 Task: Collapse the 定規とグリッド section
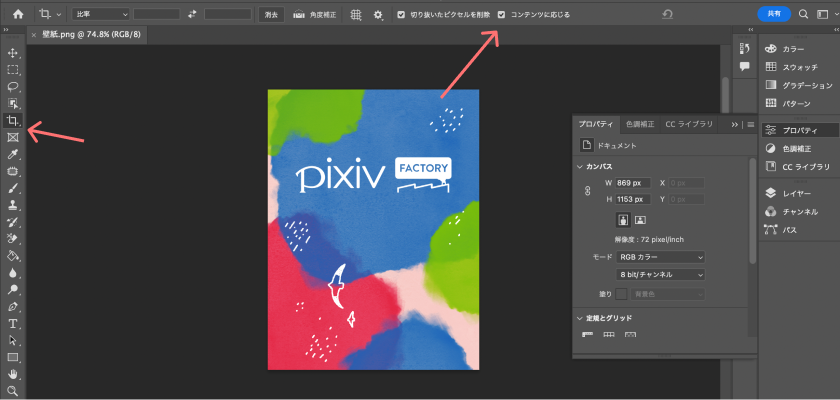tap(579, 318)
